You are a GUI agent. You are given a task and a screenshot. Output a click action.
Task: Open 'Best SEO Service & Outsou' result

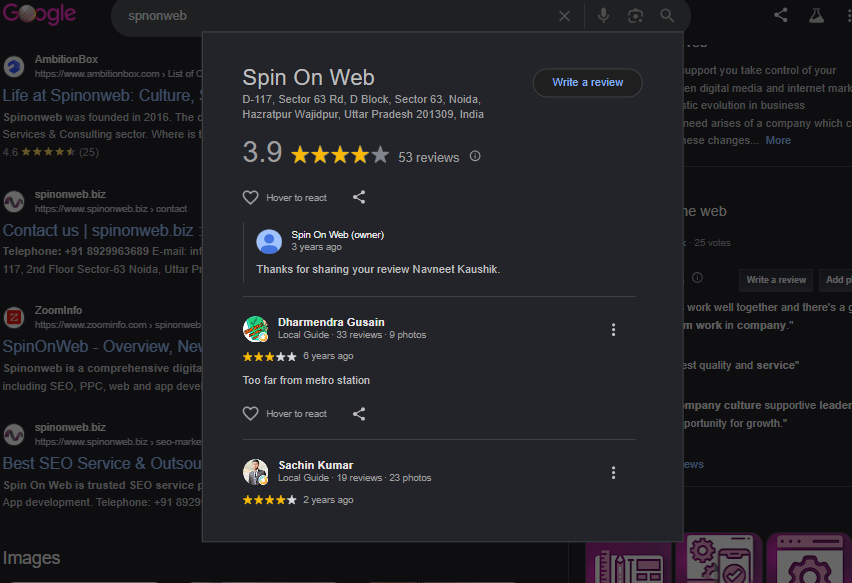102,463
